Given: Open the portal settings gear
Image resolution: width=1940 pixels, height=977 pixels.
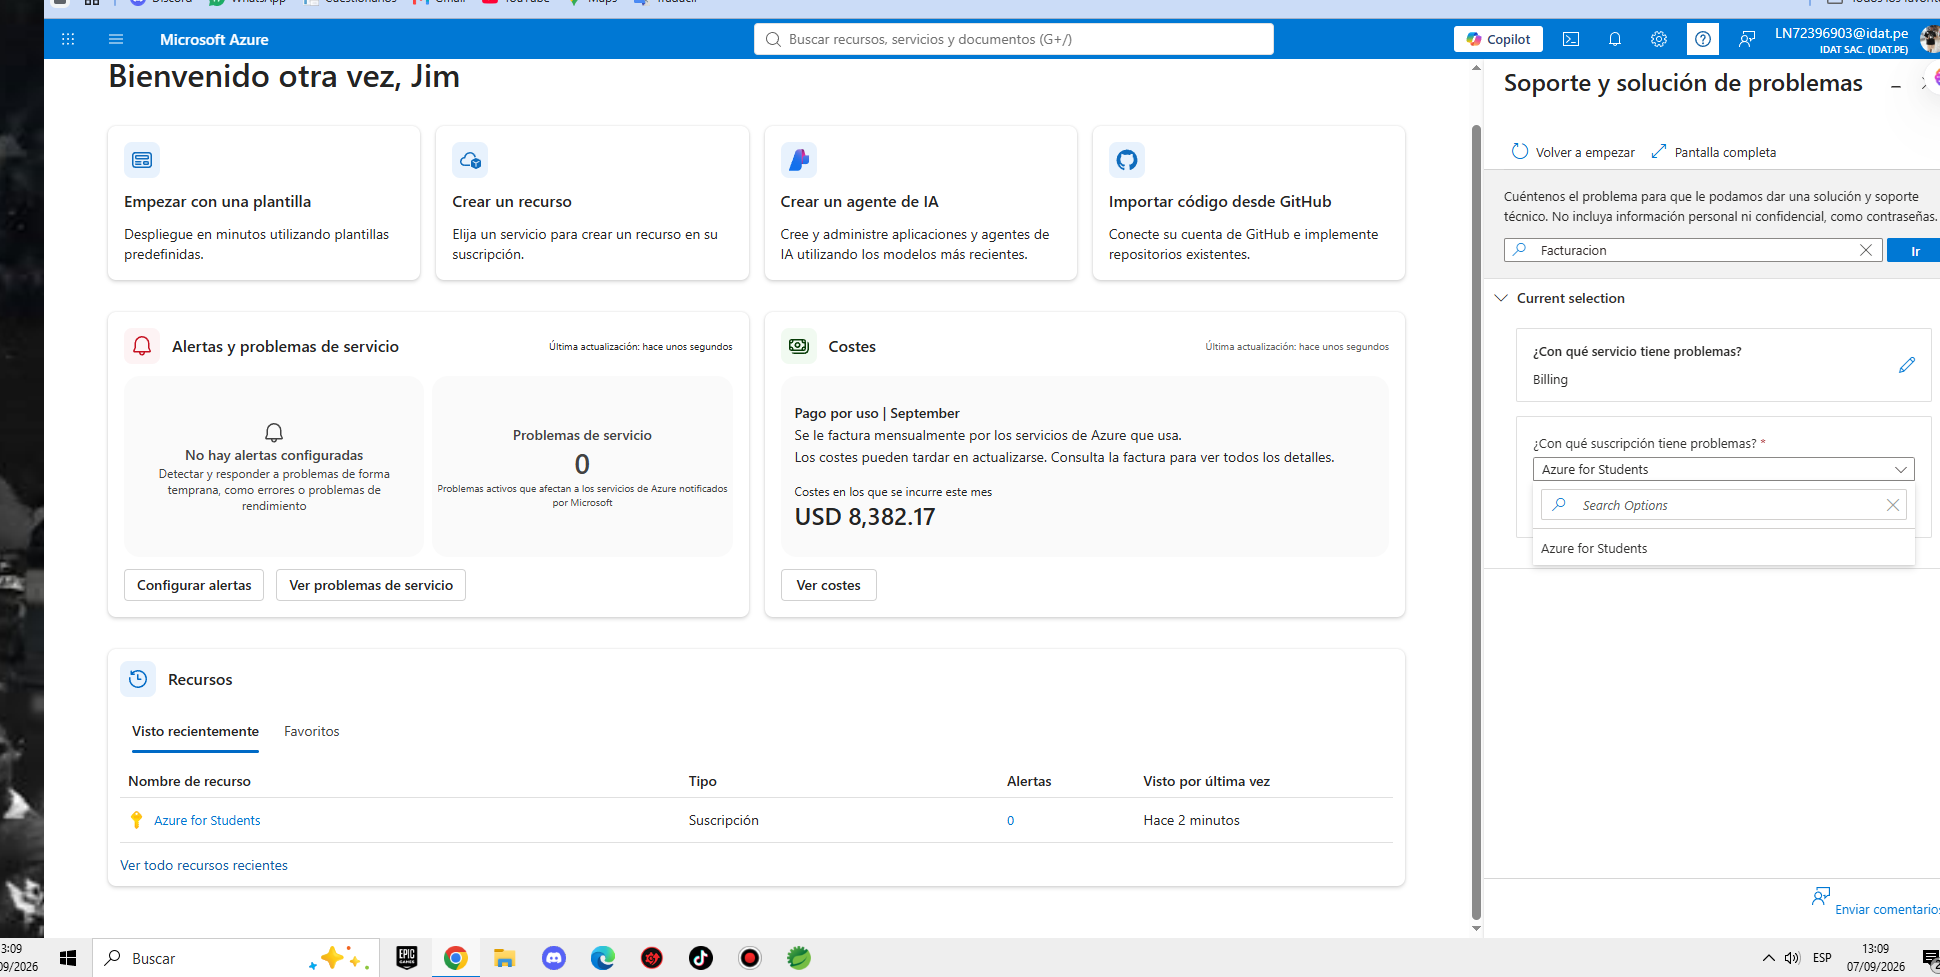Looking at the screenshot, I should (x=1659, y=39).
